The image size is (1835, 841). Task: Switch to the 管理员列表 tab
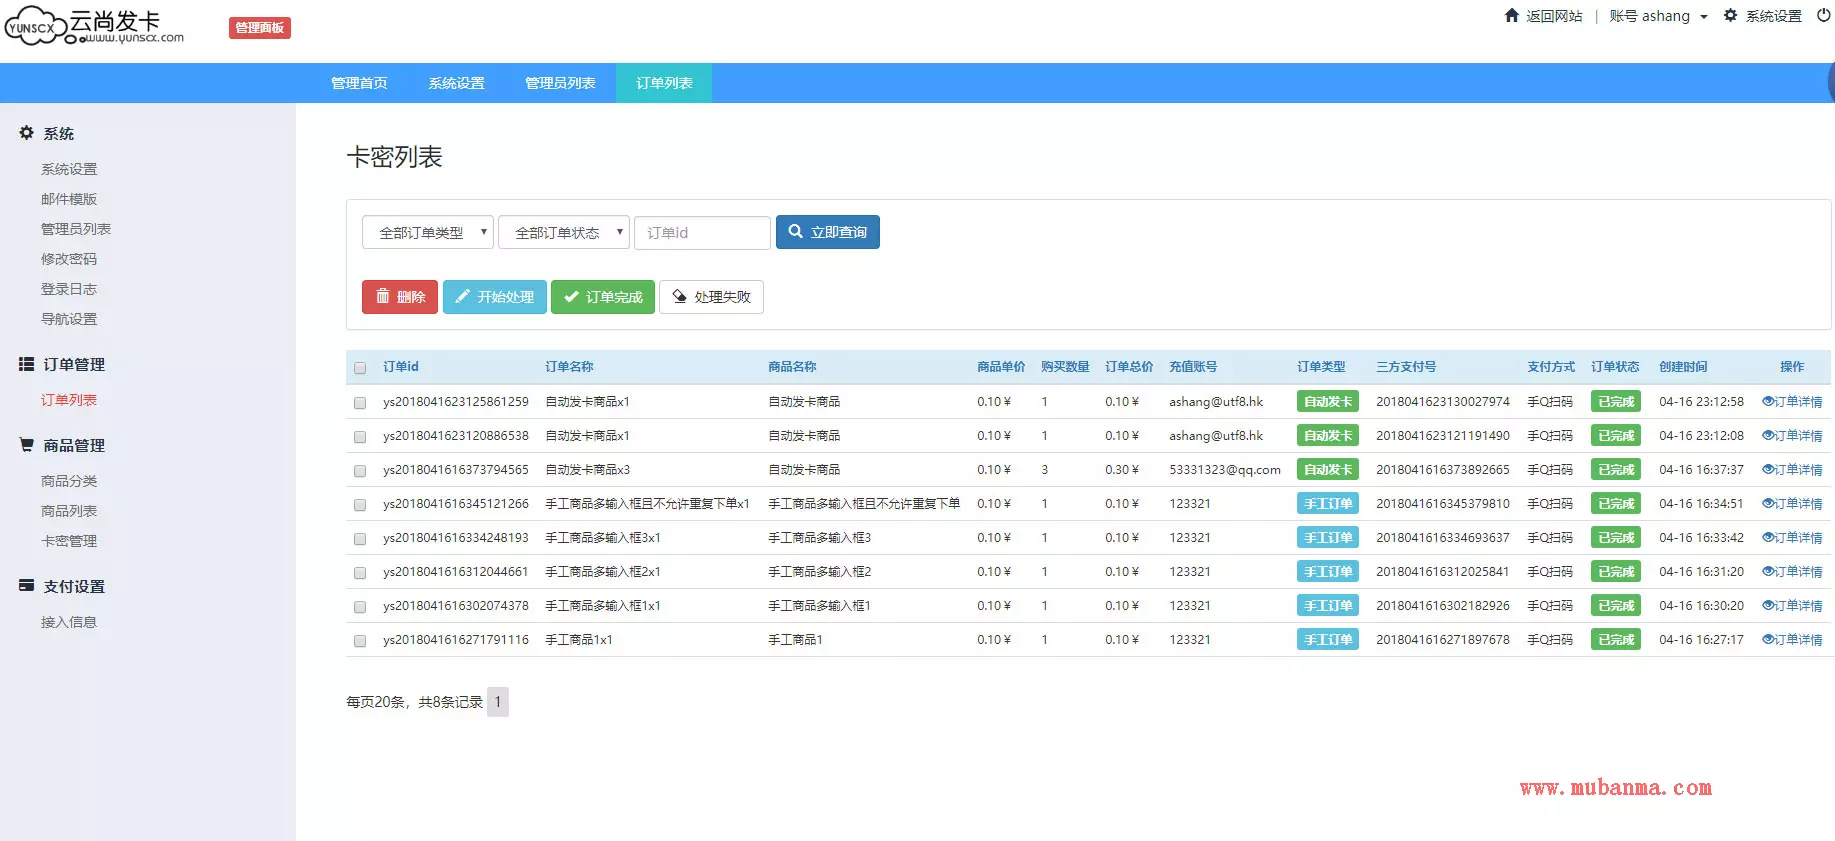560,83
